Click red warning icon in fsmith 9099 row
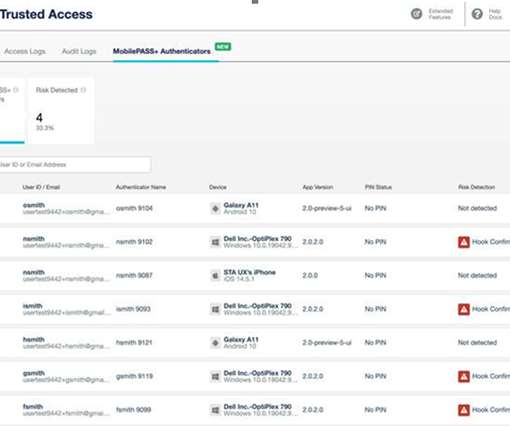The image size is (510, 426). 464,410
